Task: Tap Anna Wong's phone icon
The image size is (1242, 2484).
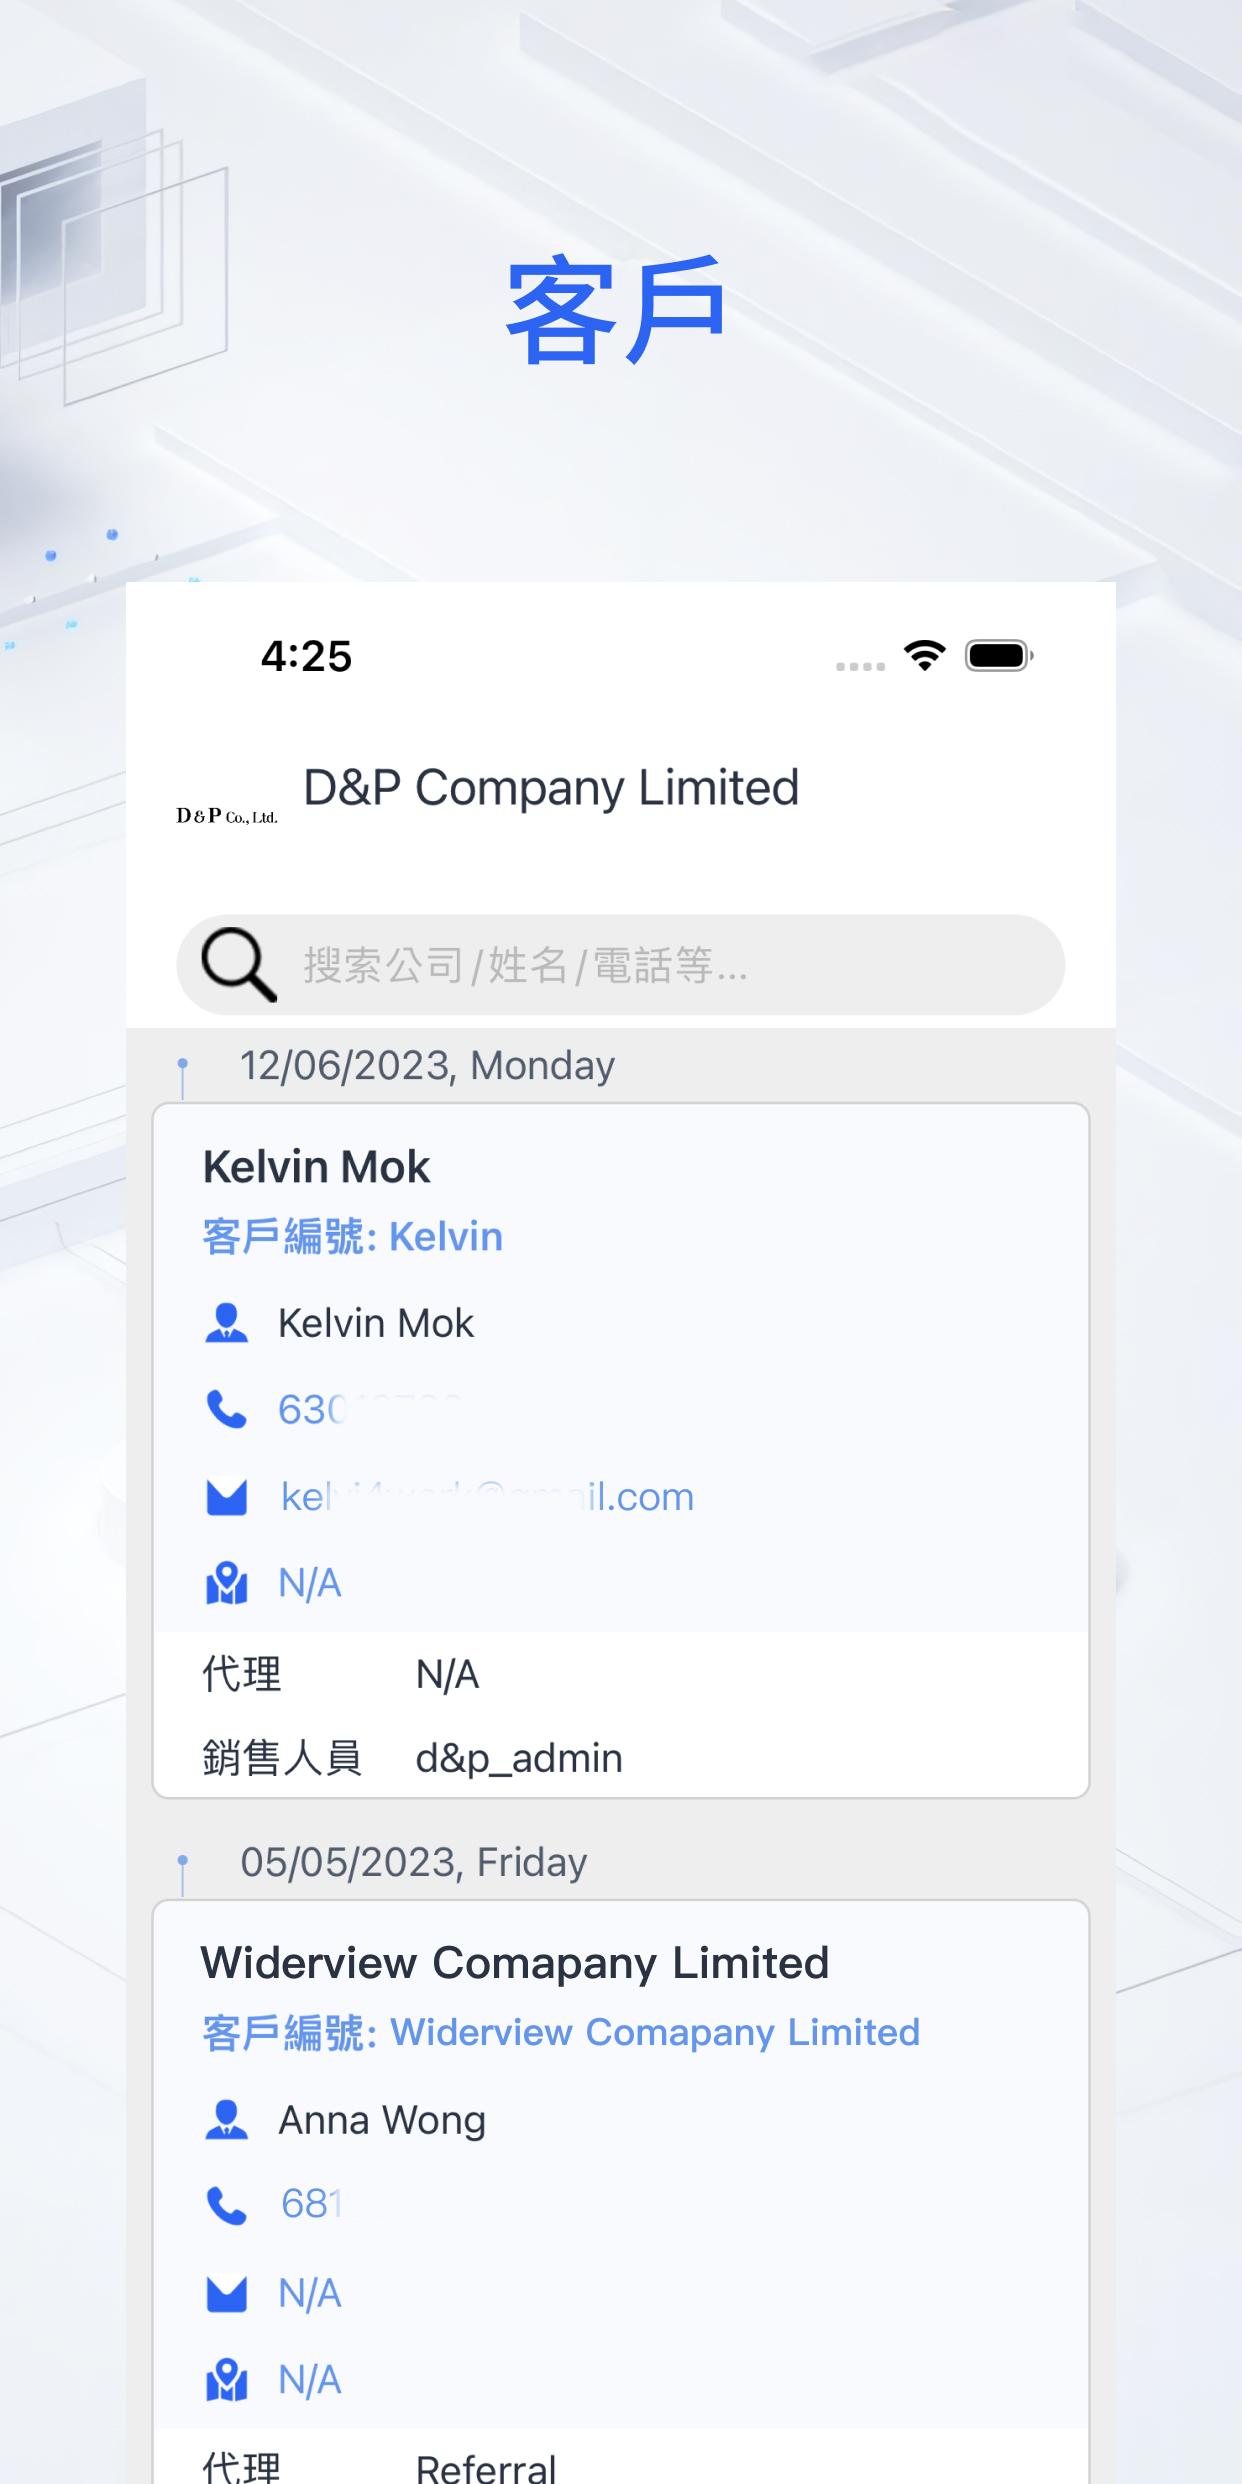Action: pos(226,2205)
